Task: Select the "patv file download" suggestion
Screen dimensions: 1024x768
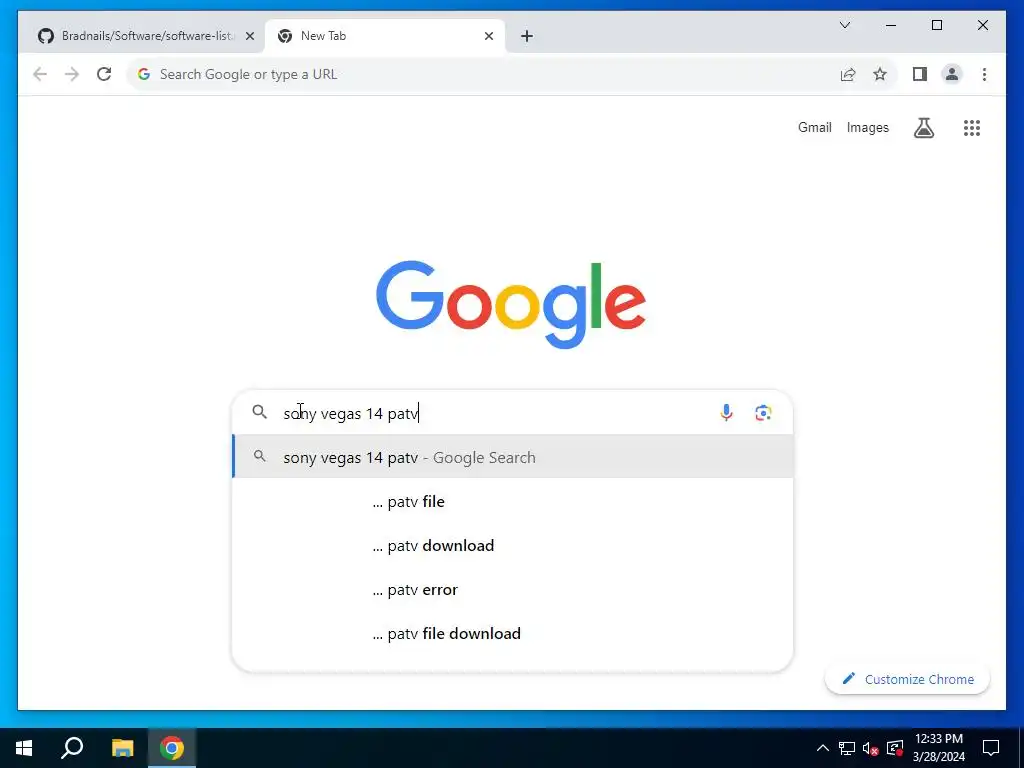Action: tap(513, 633)
